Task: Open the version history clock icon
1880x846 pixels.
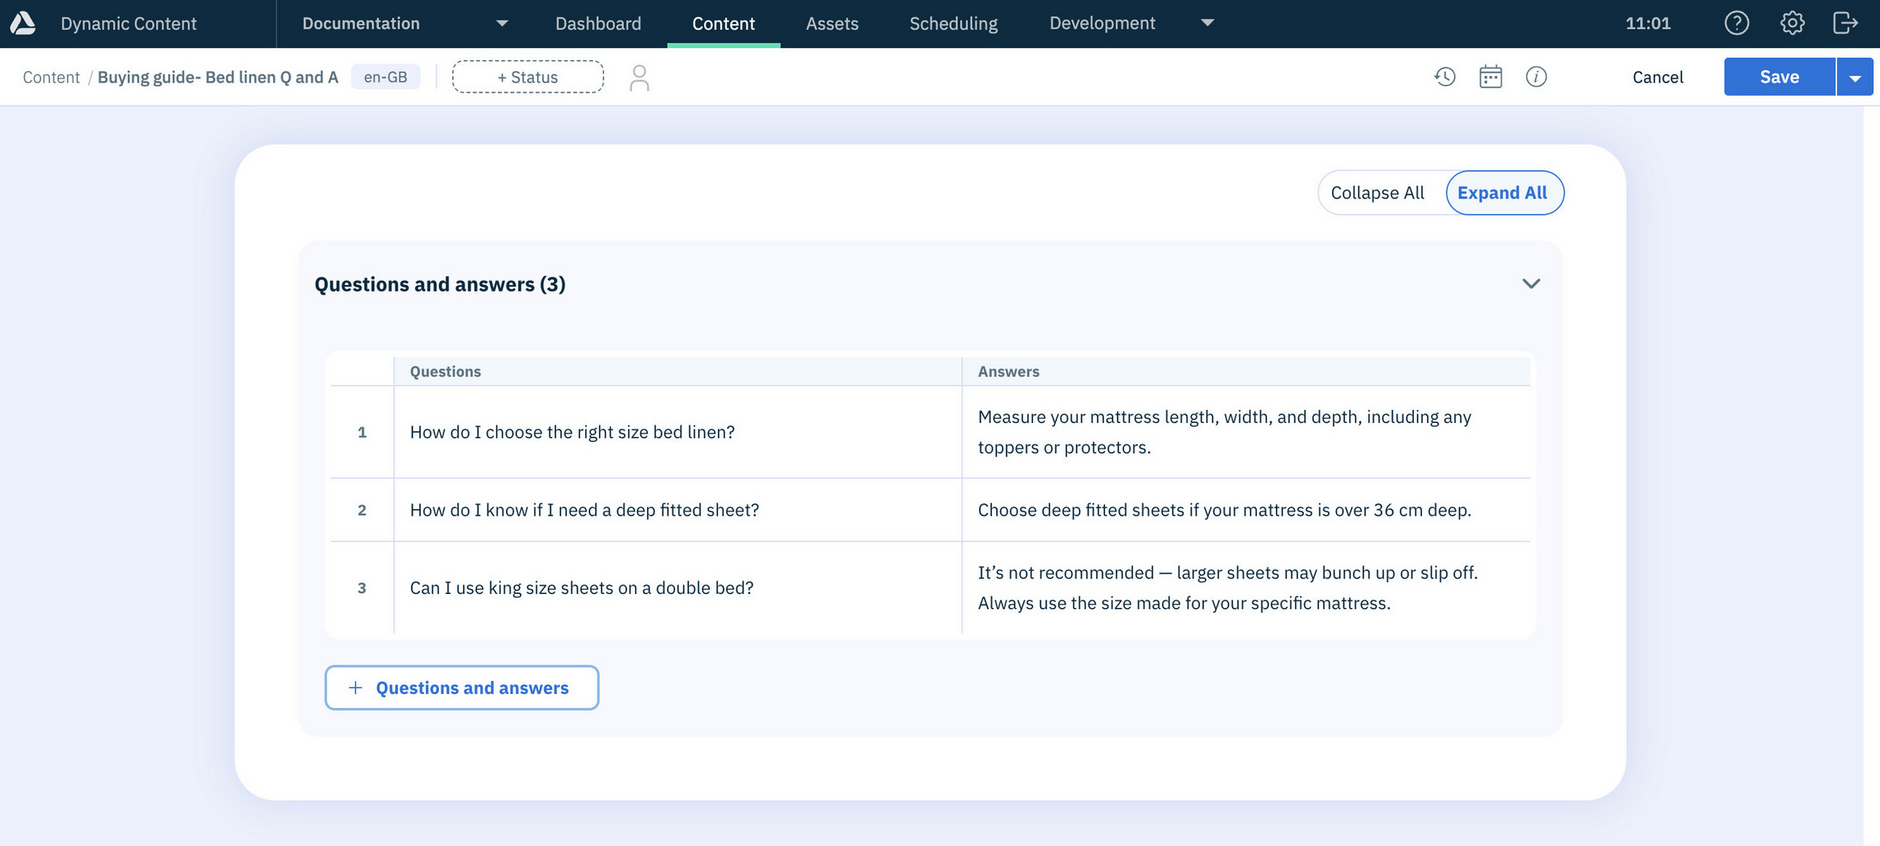Action: tap(1444, 77)
